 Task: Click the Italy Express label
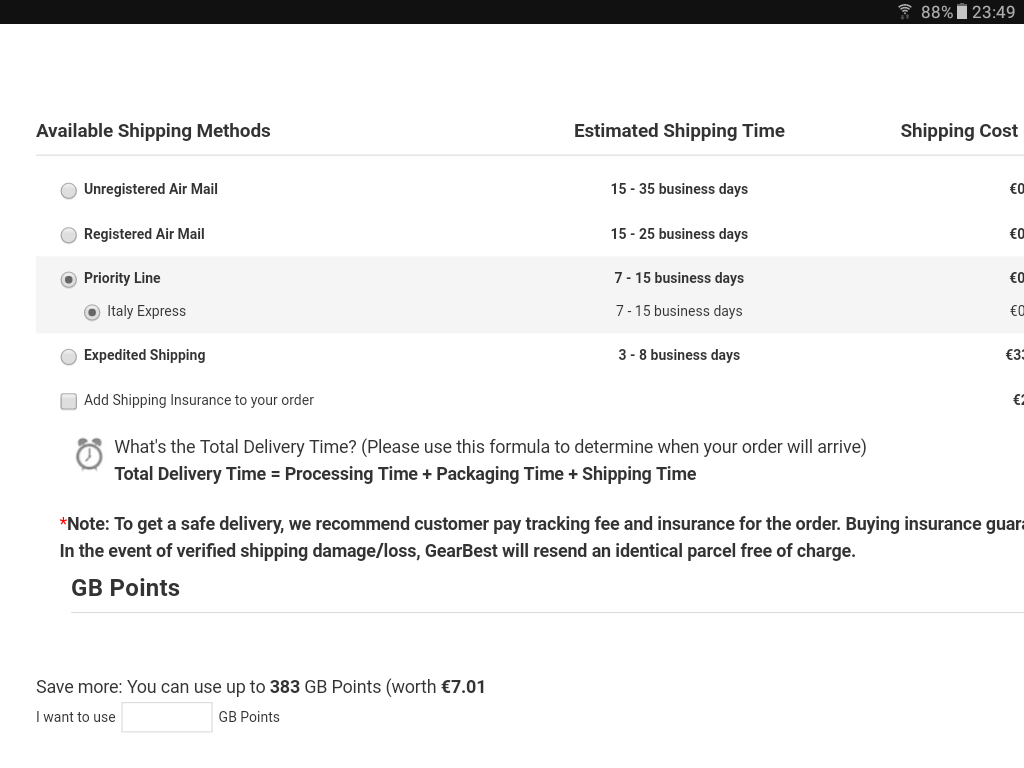click(146, 311)
